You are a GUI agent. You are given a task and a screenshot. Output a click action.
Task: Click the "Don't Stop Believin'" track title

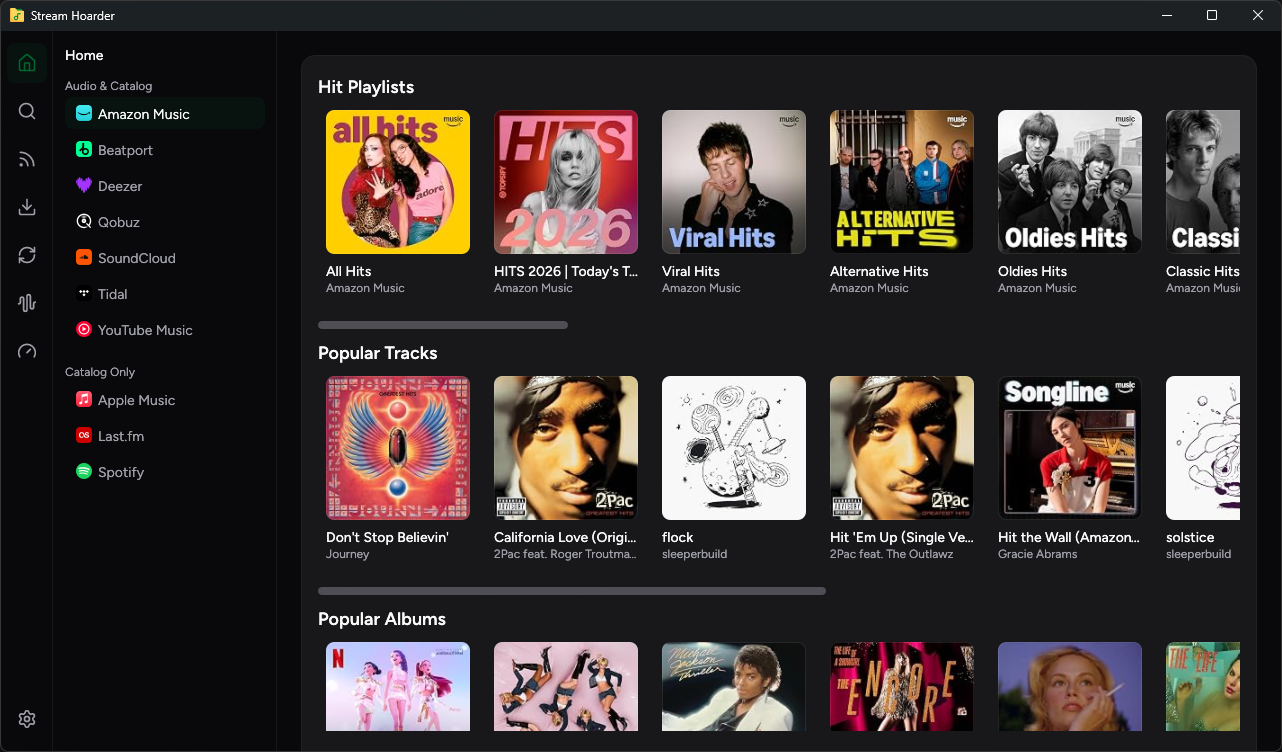coord(387,537)
